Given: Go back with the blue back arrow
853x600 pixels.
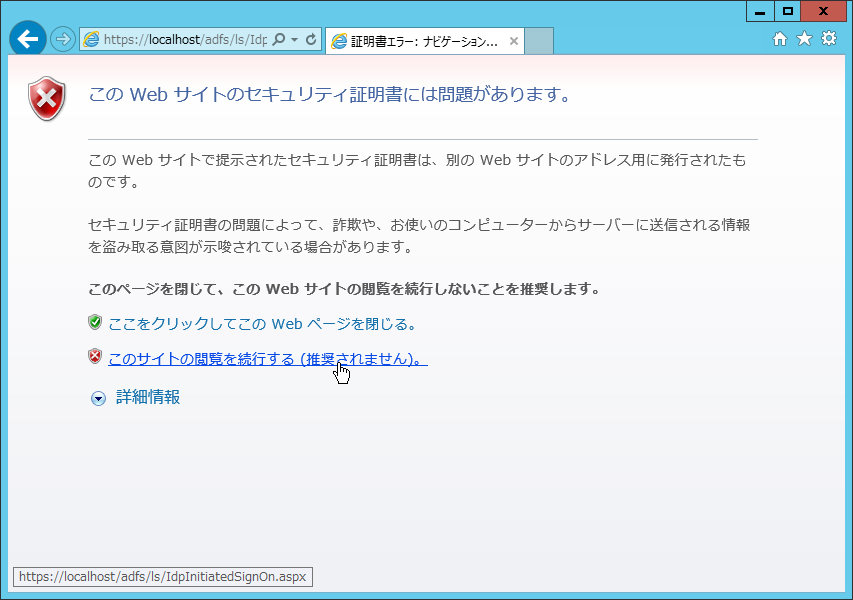Looking at the screenshot, I should [28, 39].
